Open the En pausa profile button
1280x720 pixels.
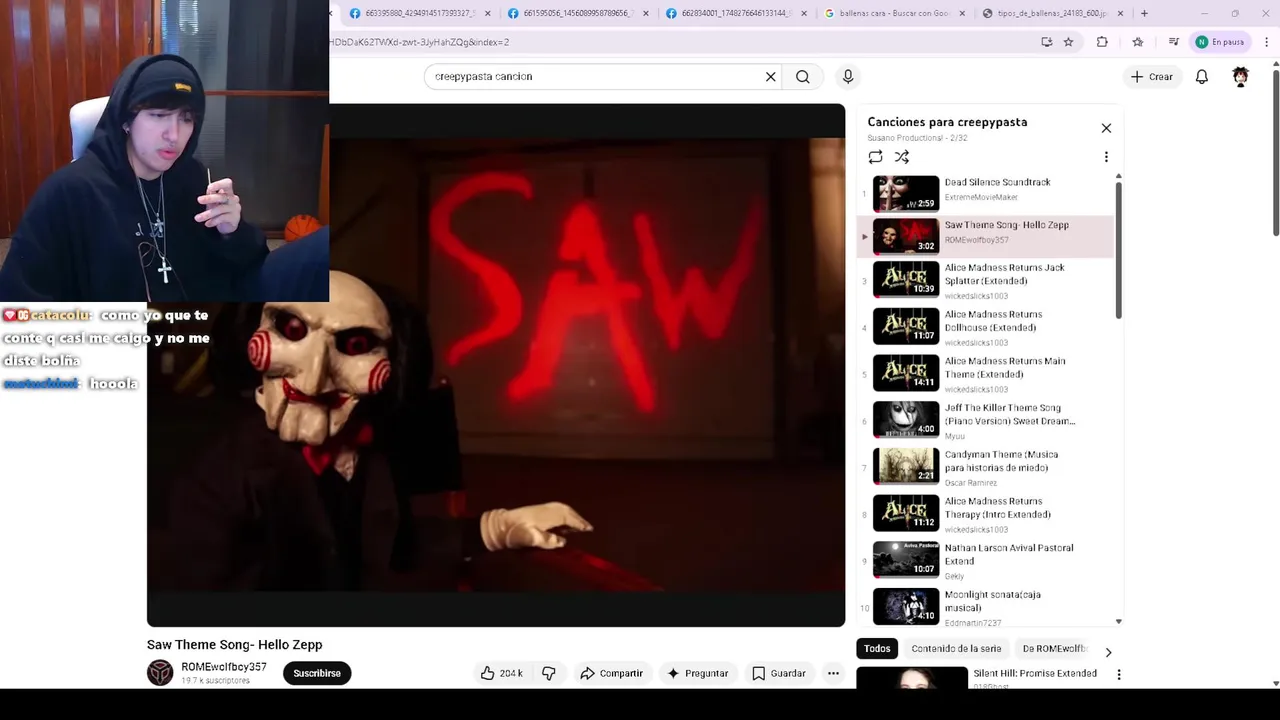(1220, 42)
